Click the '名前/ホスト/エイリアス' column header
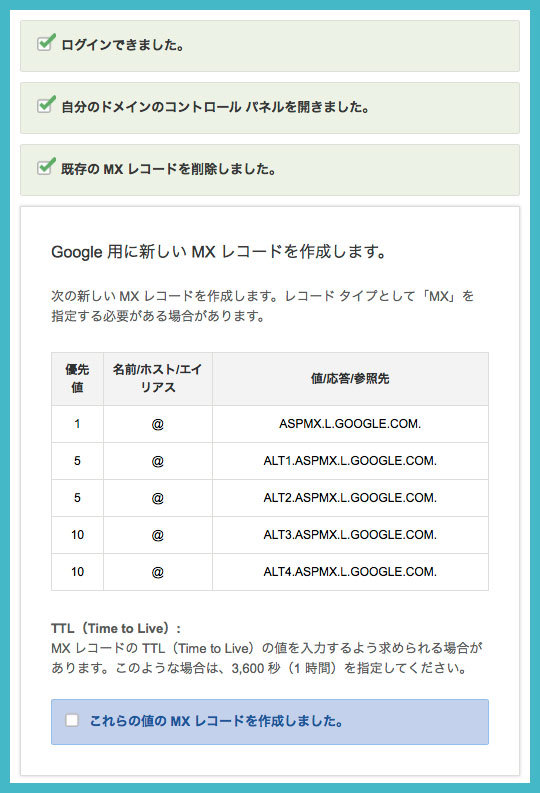The image size is (540, 793). pyautogui.click(x=158, y=379)
